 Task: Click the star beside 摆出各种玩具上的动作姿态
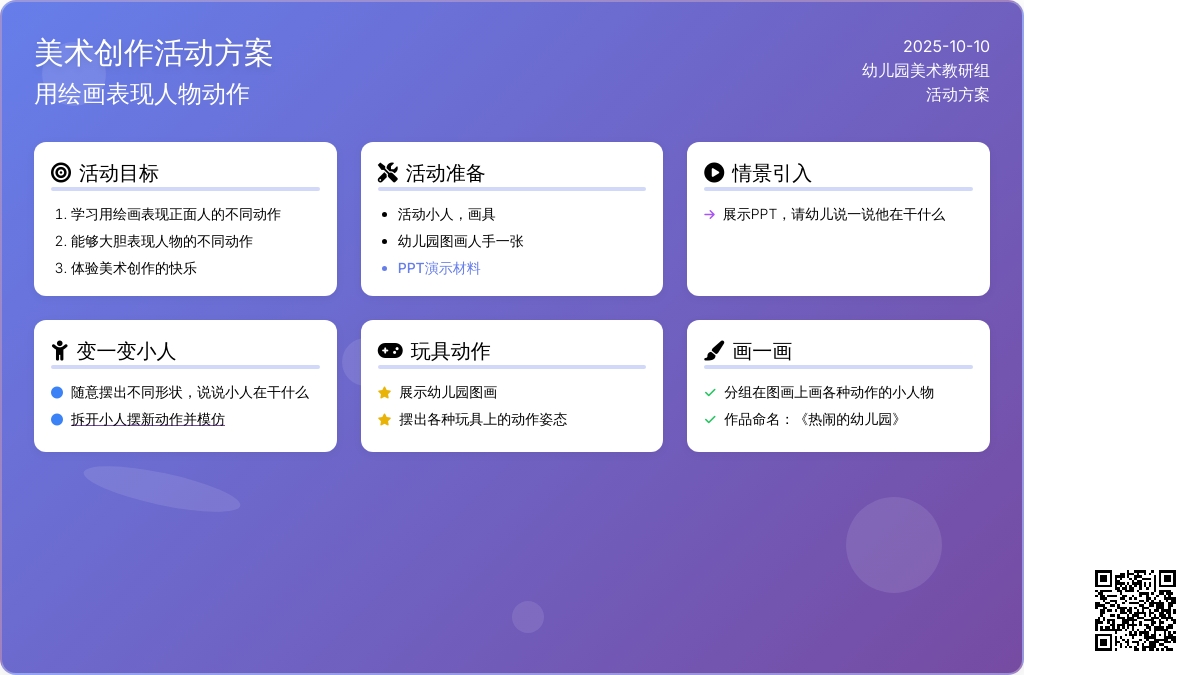click(384, 420)
